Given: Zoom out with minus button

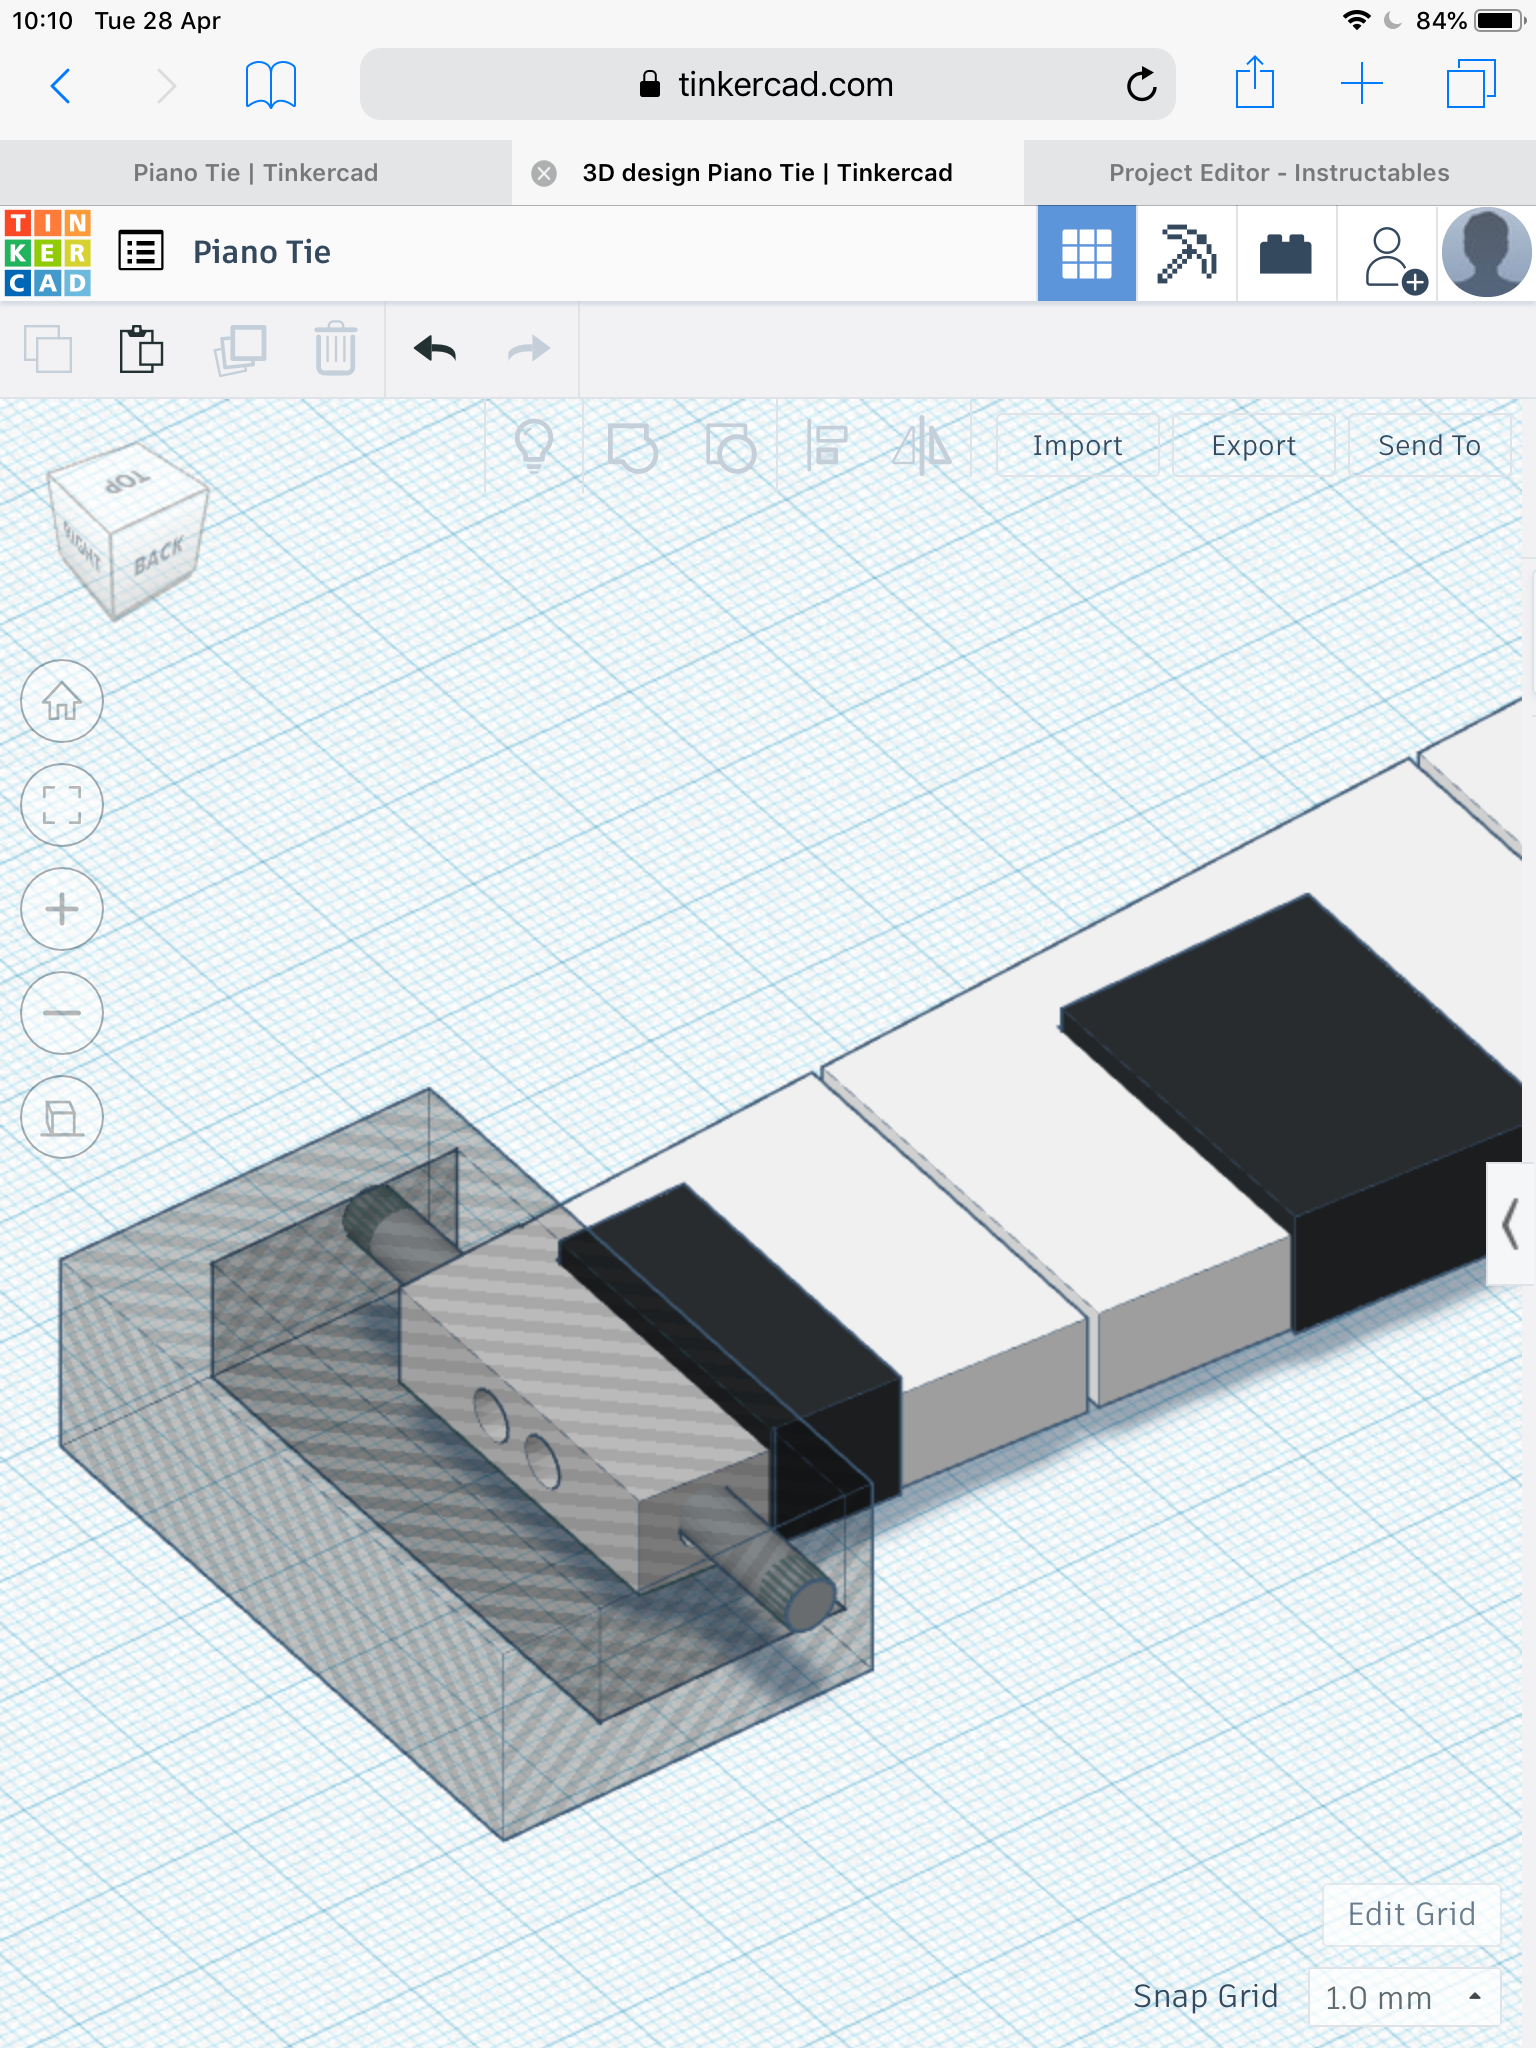Looking at the screenshot, I should [x=62, y=1013].
